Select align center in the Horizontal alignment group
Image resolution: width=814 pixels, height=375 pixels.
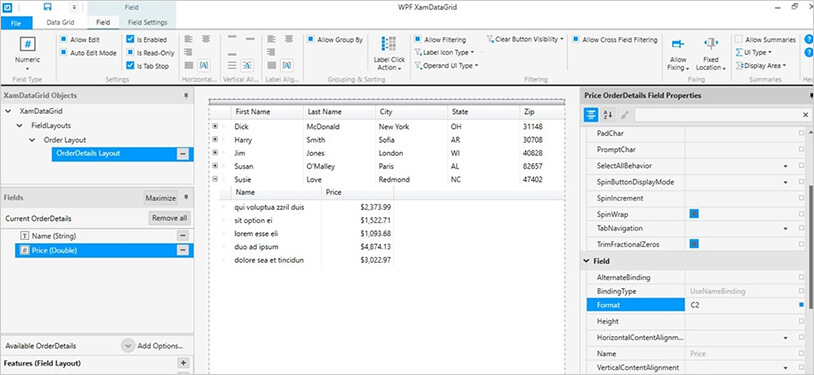point(206,39)
